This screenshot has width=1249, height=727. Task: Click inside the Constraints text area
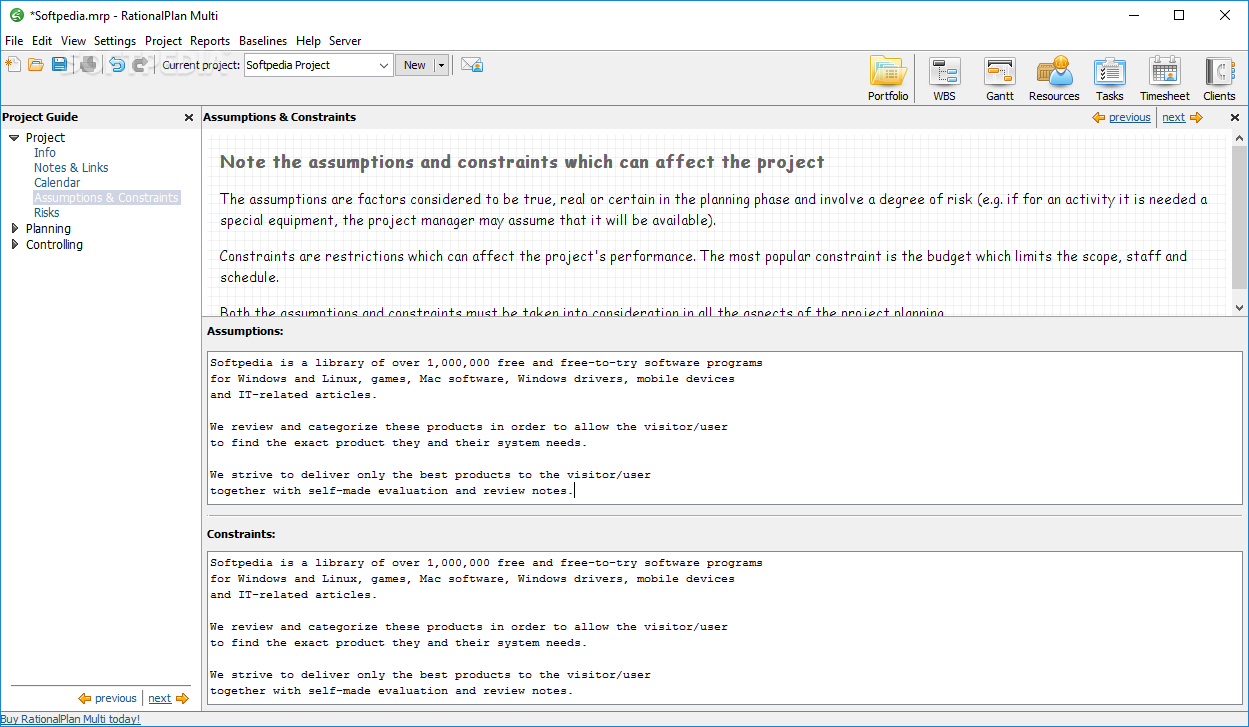click(x=725, y=627)
